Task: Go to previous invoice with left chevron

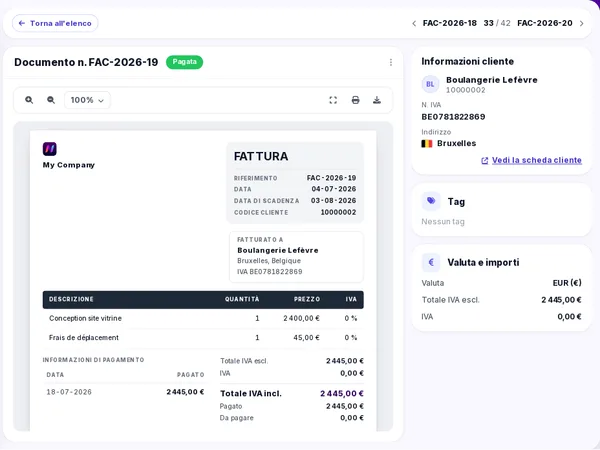Action: (x=414, y=23)
